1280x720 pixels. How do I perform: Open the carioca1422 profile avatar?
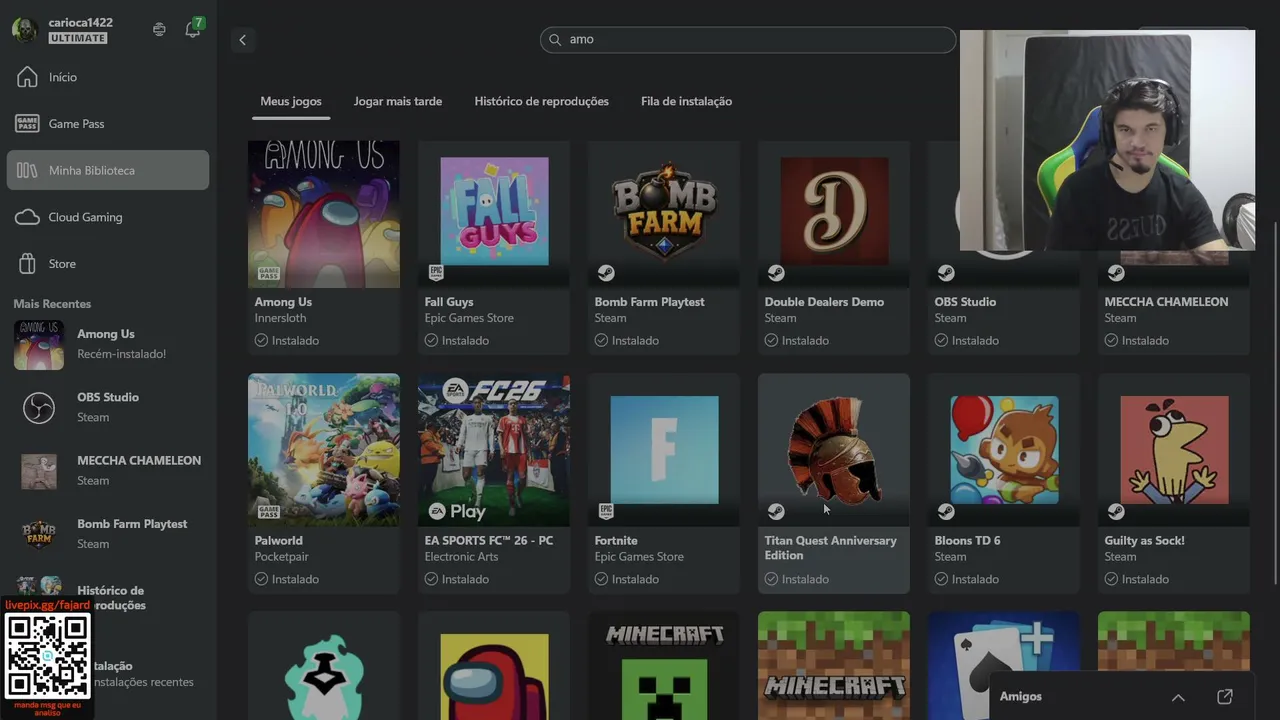[24, 30]
